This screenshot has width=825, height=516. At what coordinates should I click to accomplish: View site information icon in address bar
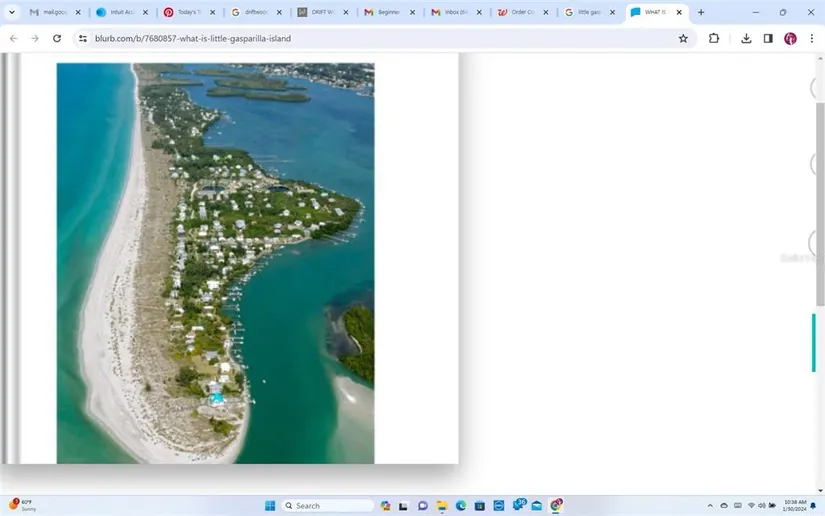[x=83, y=38]
